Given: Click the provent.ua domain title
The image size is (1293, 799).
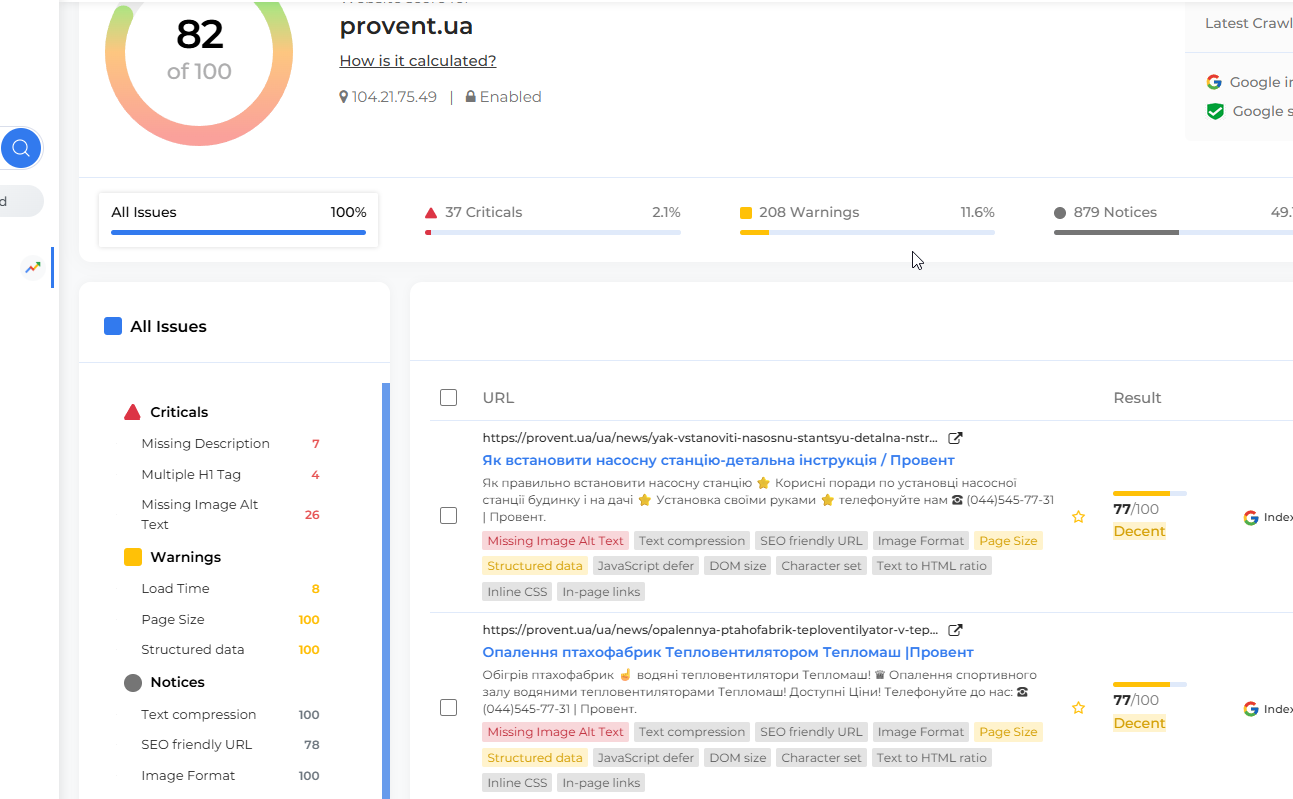Looking at the screenshot, I should 406,26.
